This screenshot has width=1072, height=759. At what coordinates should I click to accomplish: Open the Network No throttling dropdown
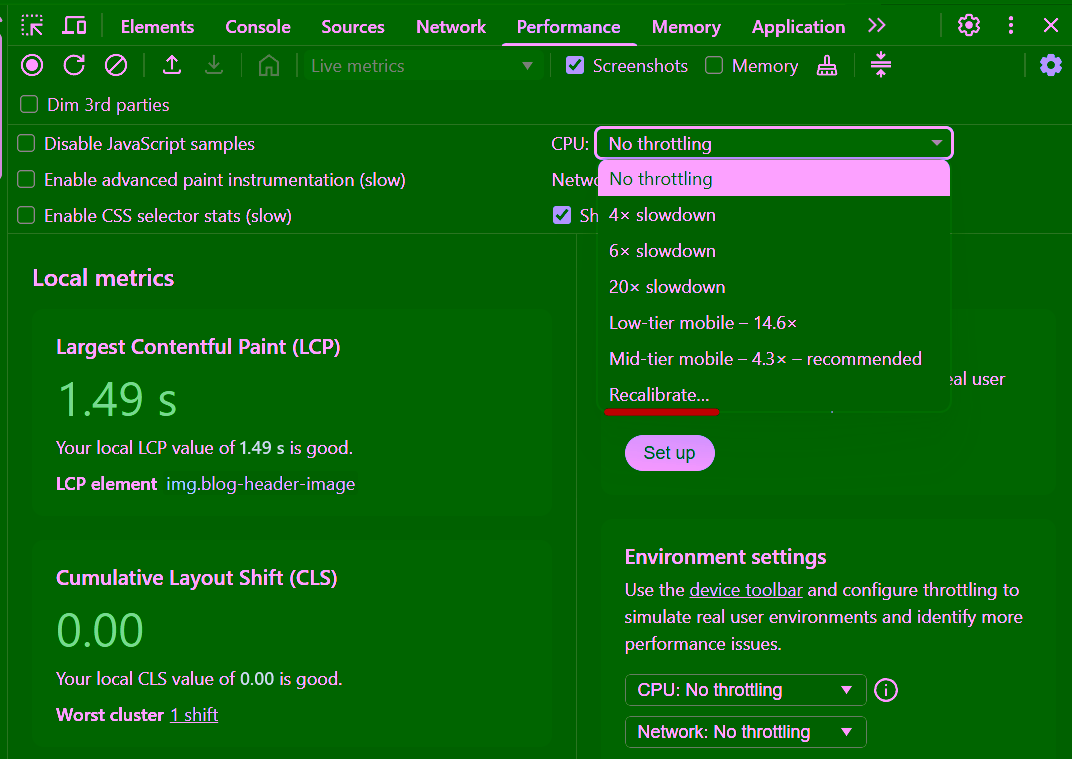pos(745,732)
